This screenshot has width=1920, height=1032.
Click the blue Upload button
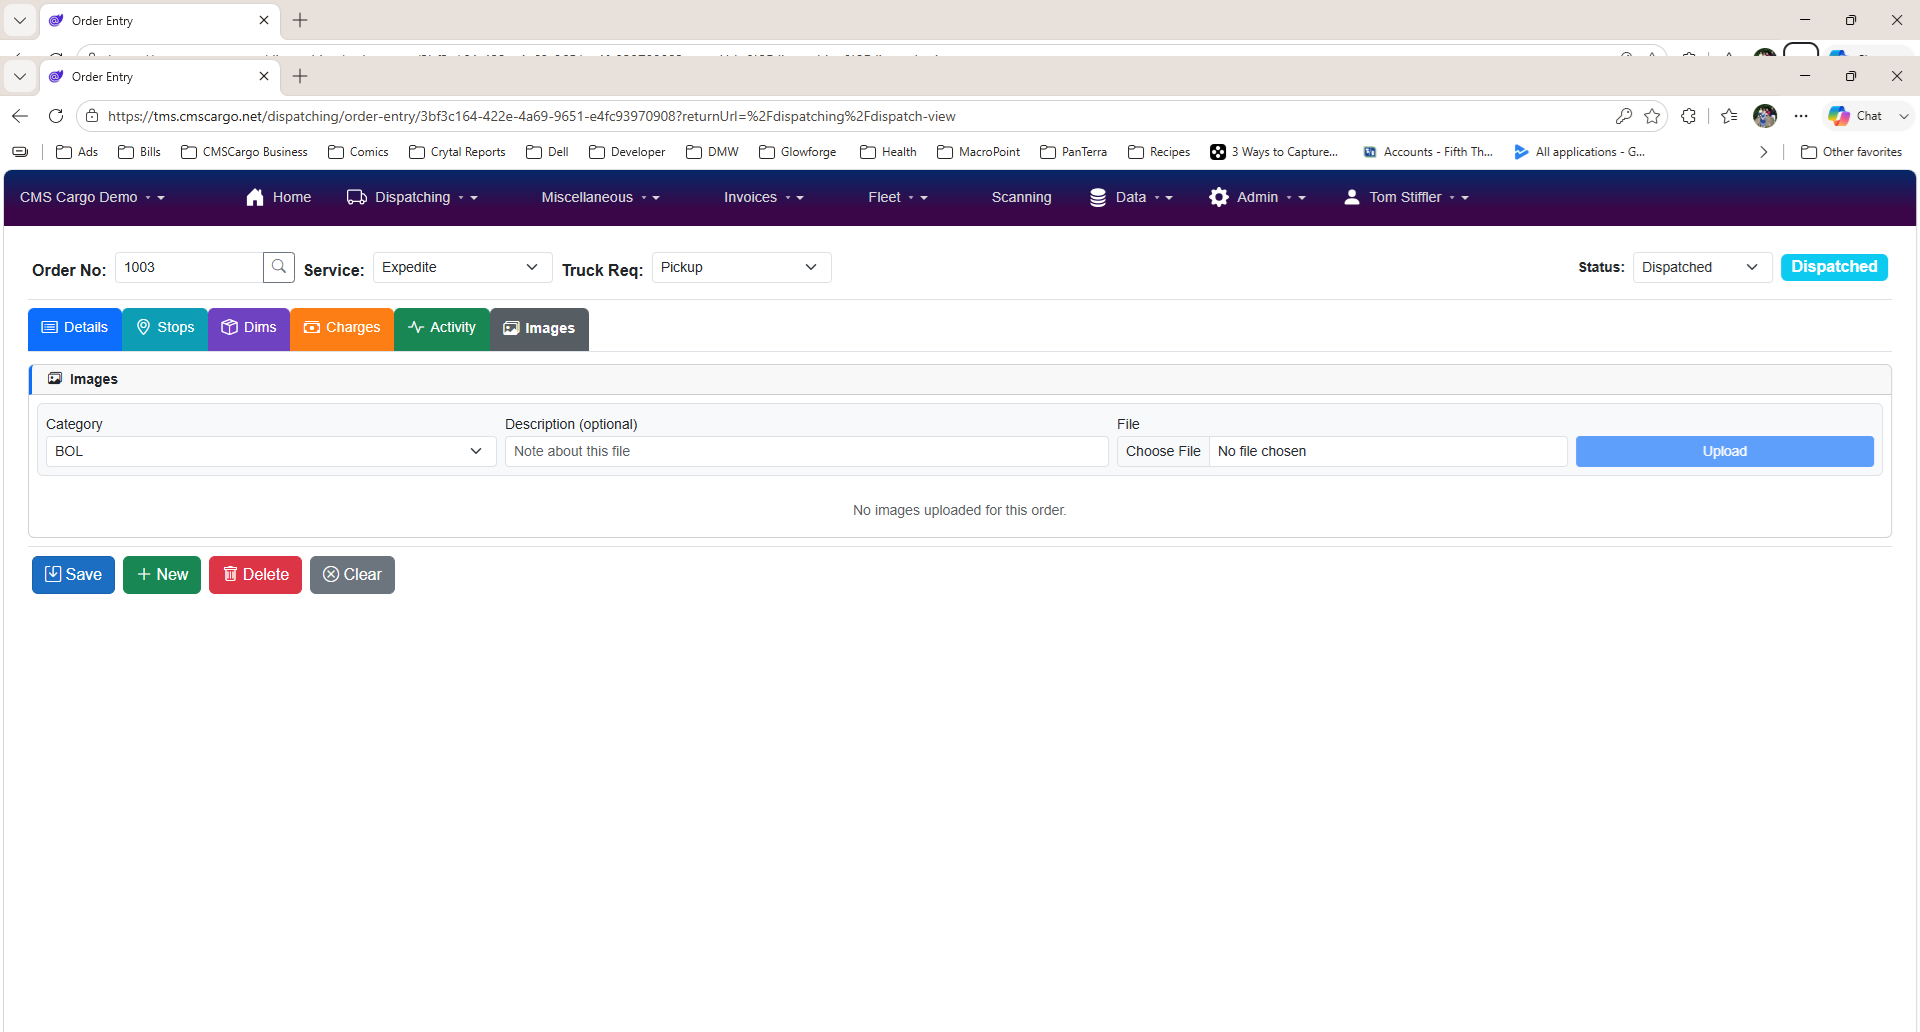click(x=1724, y=451)
